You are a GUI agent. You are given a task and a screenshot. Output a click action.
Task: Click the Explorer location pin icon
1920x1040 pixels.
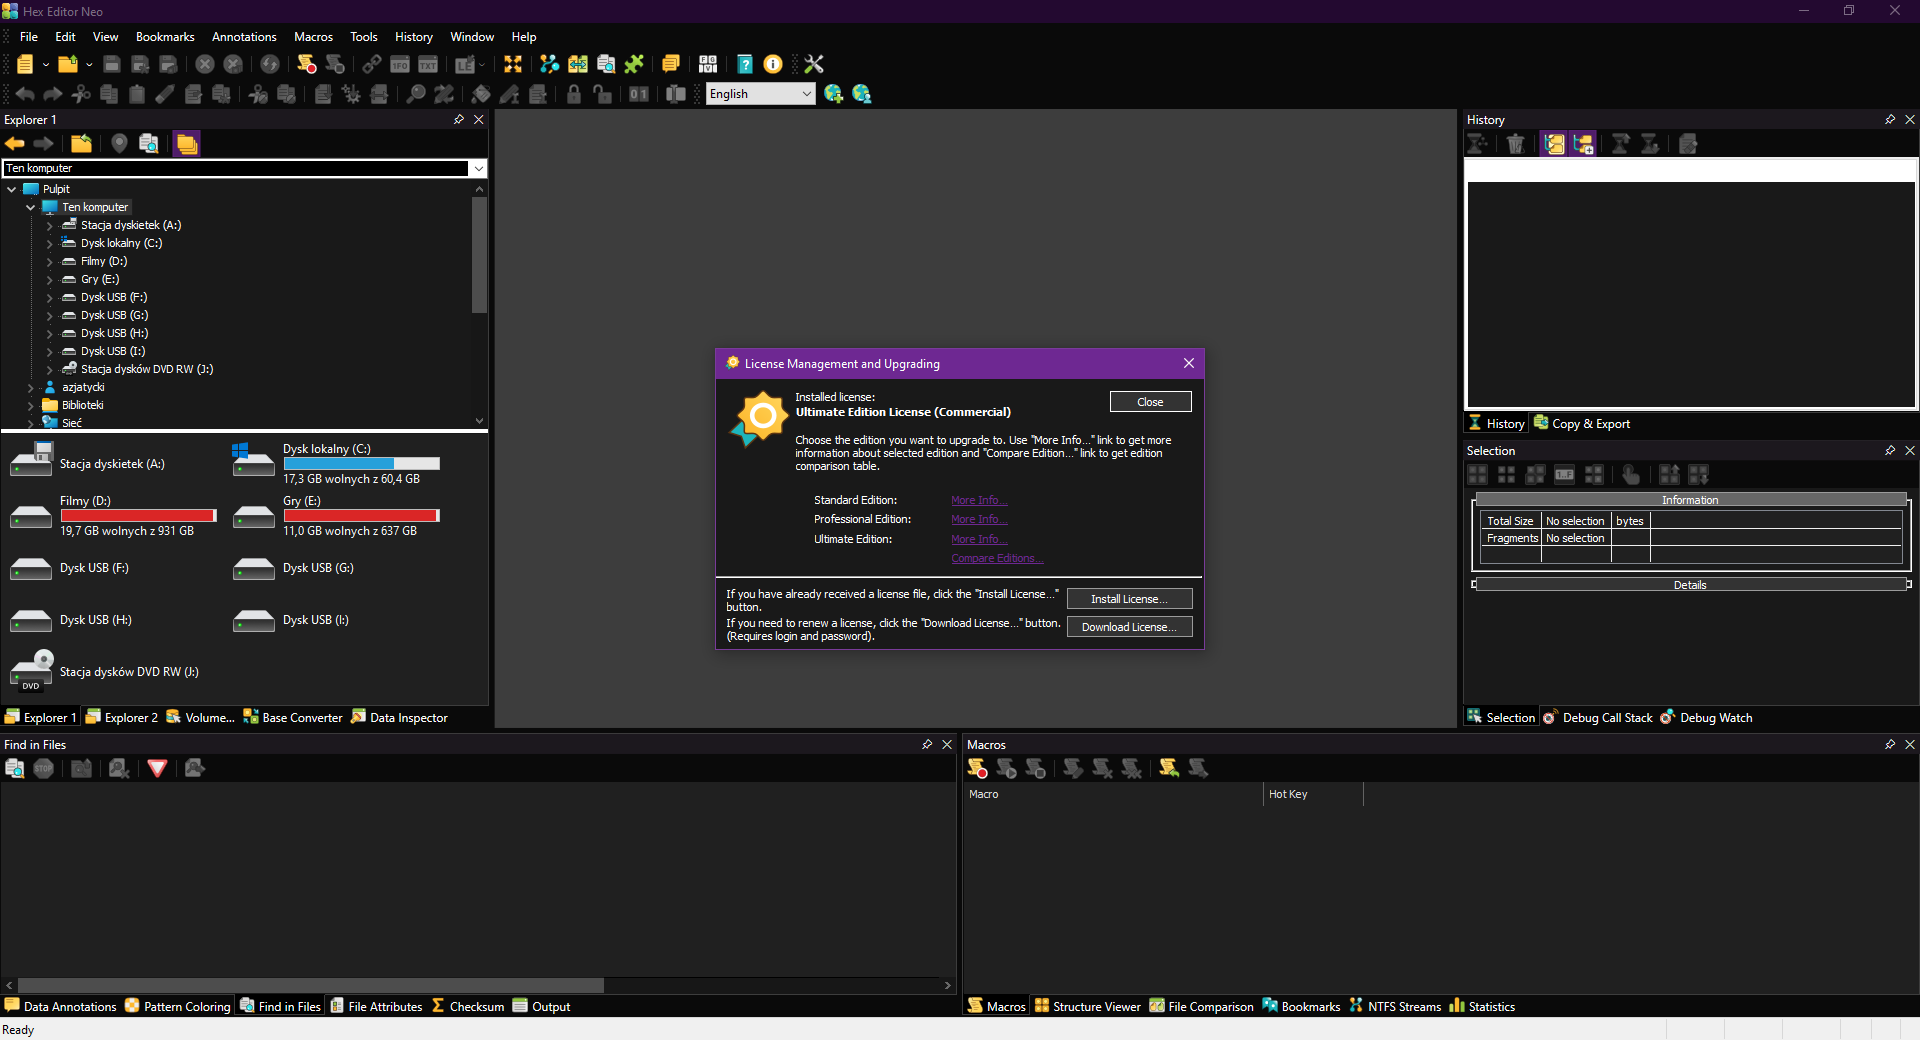119,144
